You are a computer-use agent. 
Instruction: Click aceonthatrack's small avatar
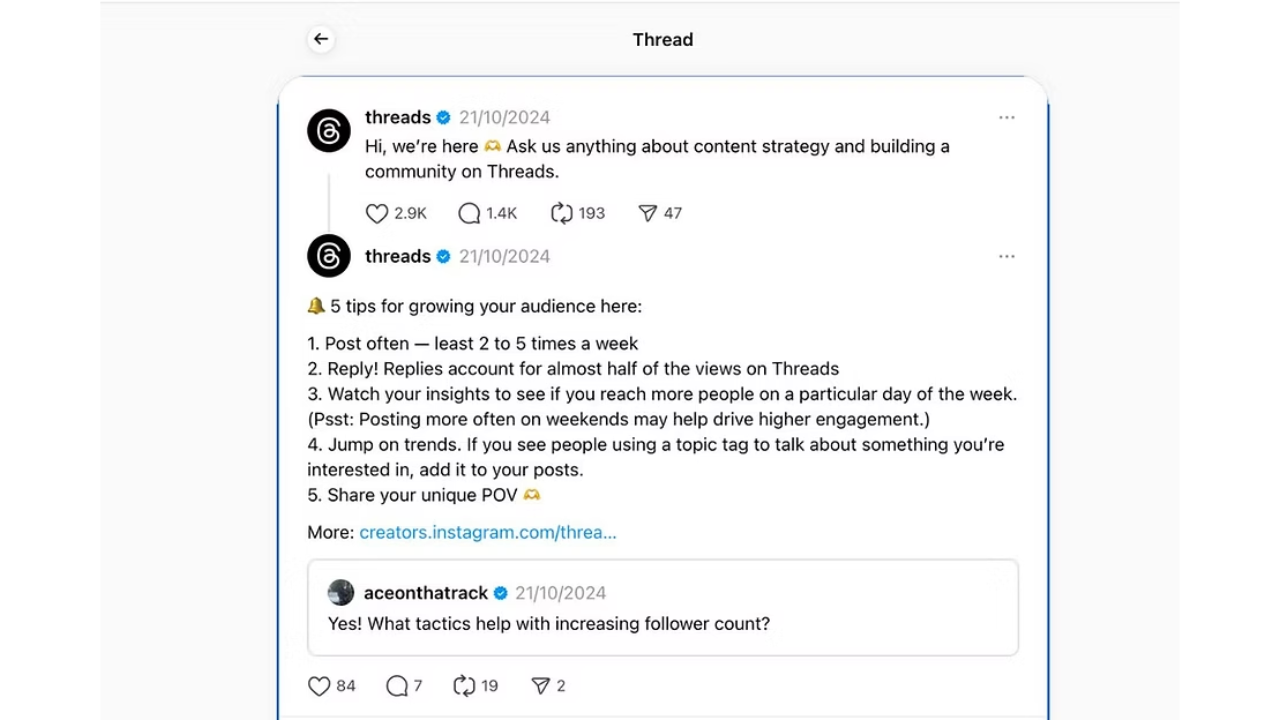click(341, 593)
